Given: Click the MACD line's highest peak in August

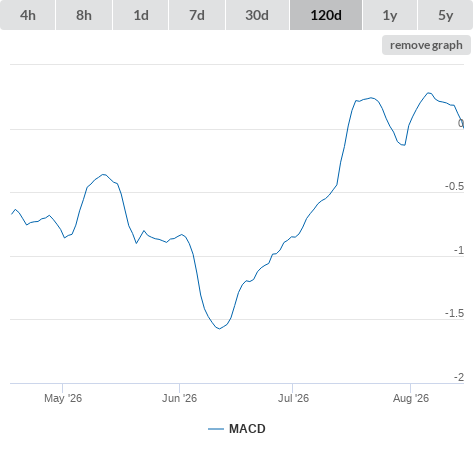Looking at the screenshot, I should pyautogui.click(x=429, y=93).
